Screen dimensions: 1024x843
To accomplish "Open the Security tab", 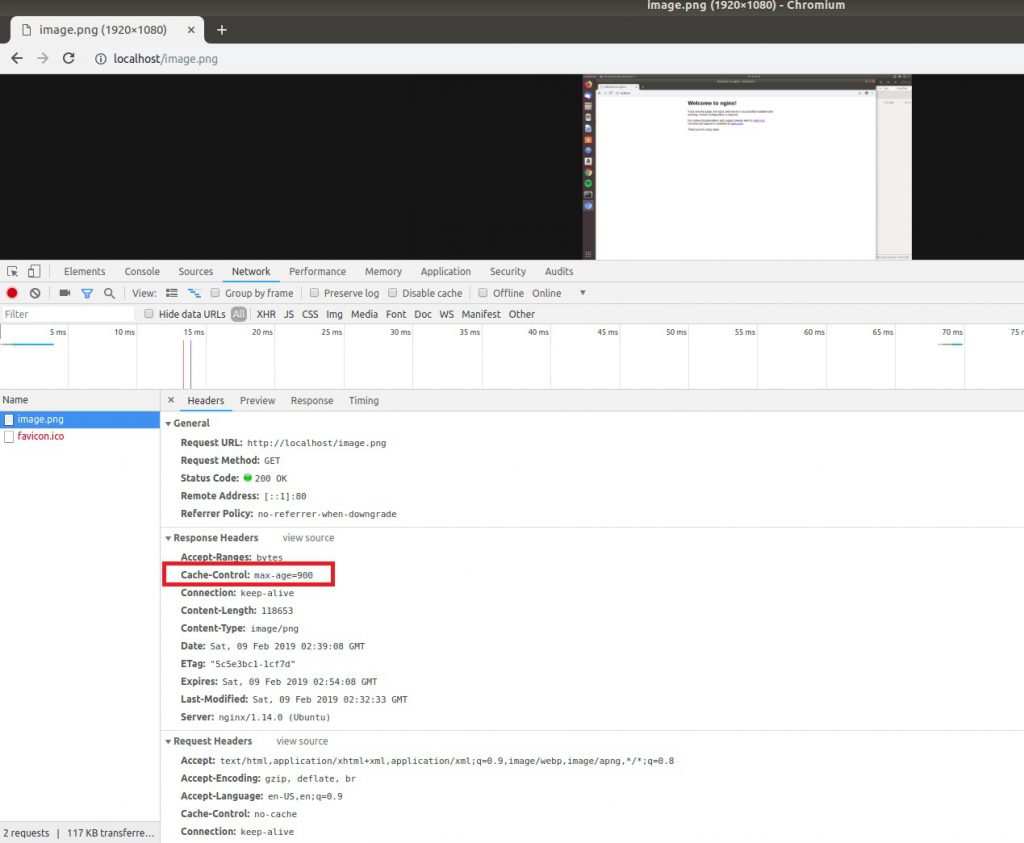I will click(507, 272).
